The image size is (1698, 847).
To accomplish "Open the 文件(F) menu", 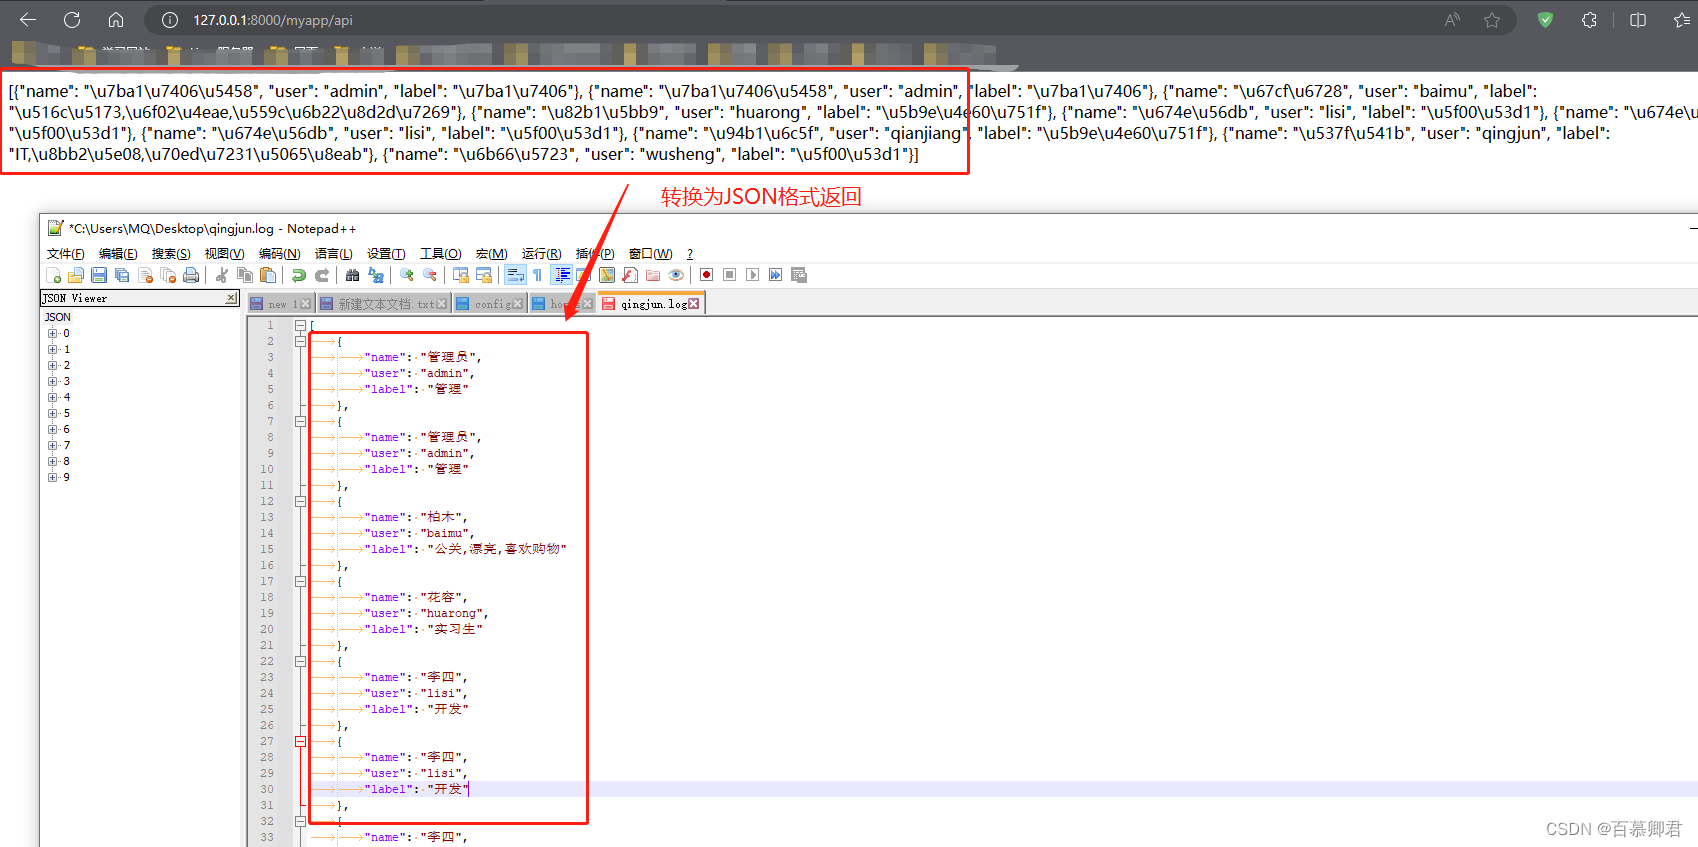I will 66,254.
